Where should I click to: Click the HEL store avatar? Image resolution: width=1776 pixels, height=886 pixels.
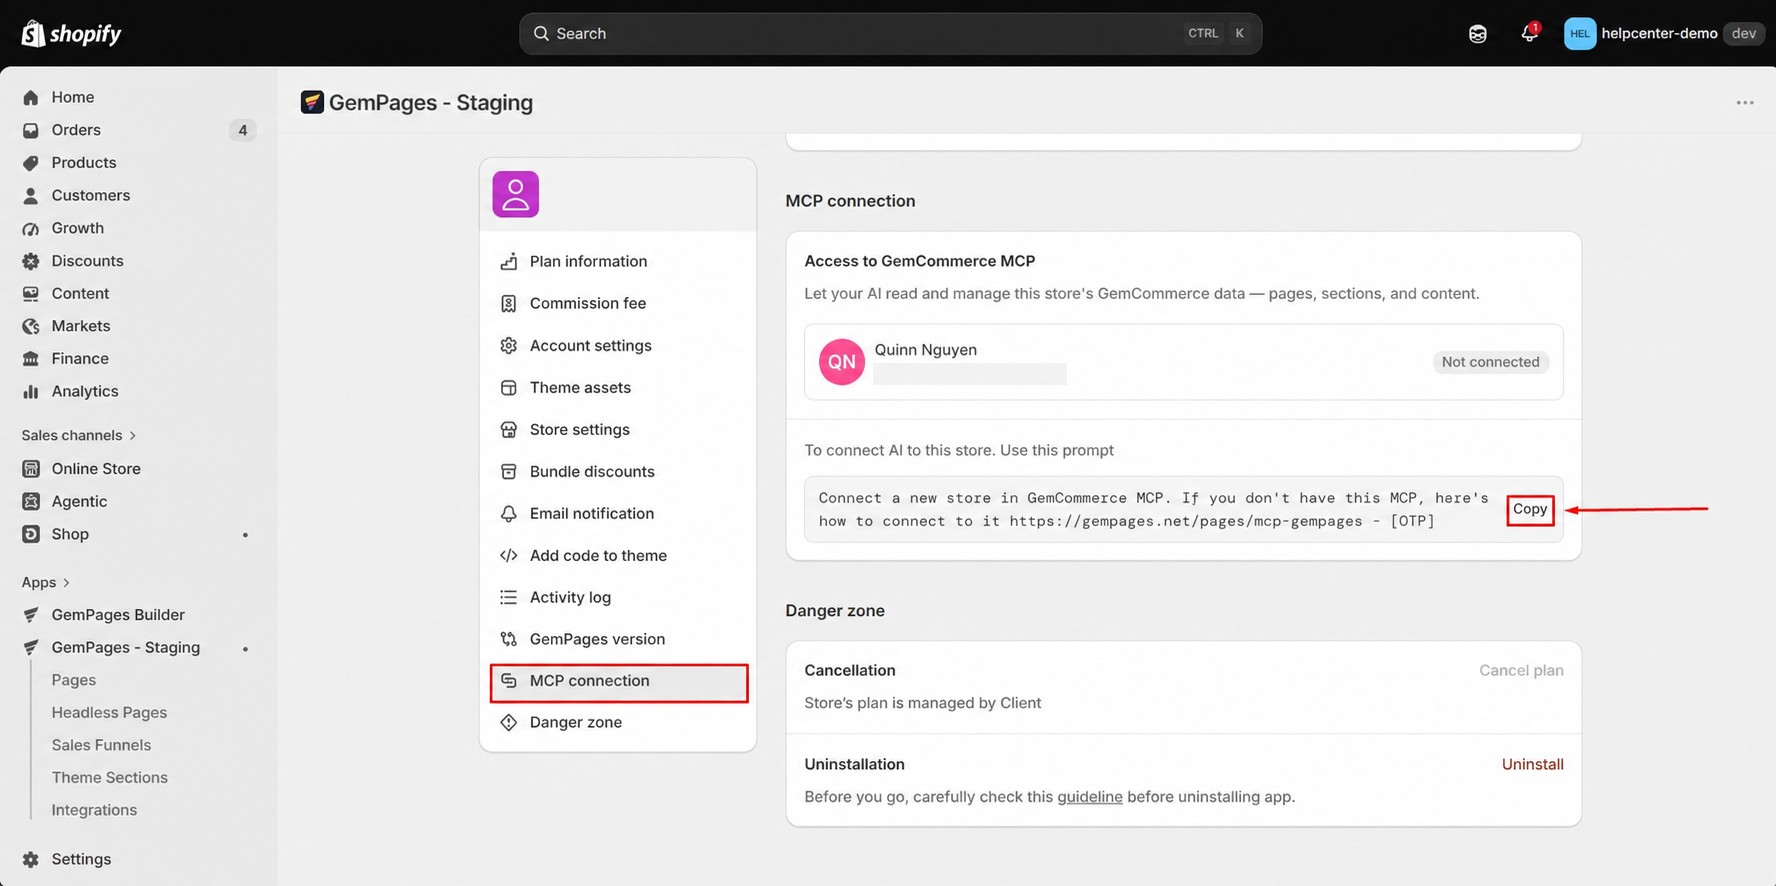[x=1580, y=33]
